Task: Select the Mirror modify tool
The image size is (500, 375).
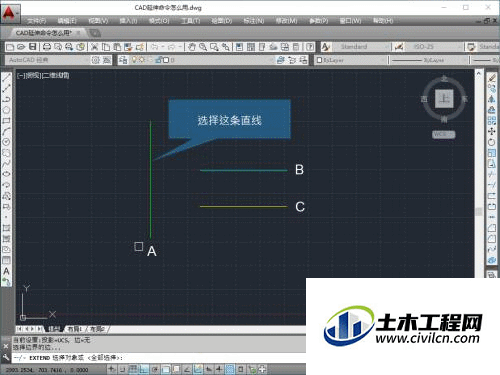Action: coord(492,99)
